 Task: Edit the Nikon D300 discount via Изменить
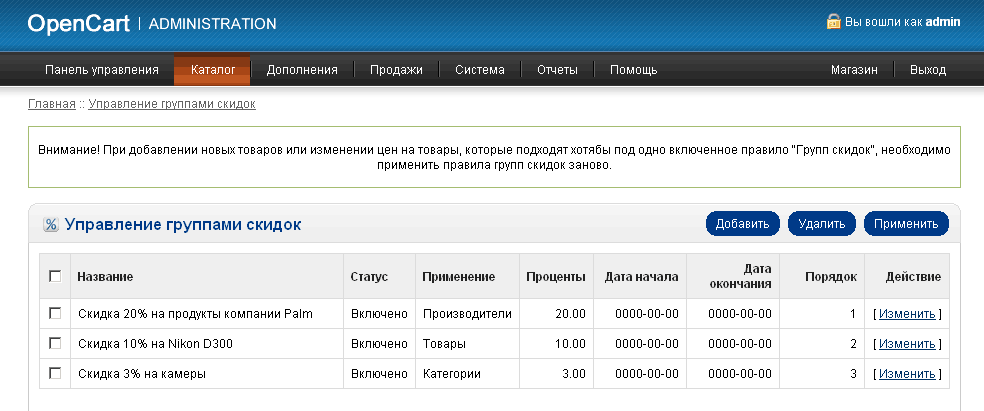(907, 344)
